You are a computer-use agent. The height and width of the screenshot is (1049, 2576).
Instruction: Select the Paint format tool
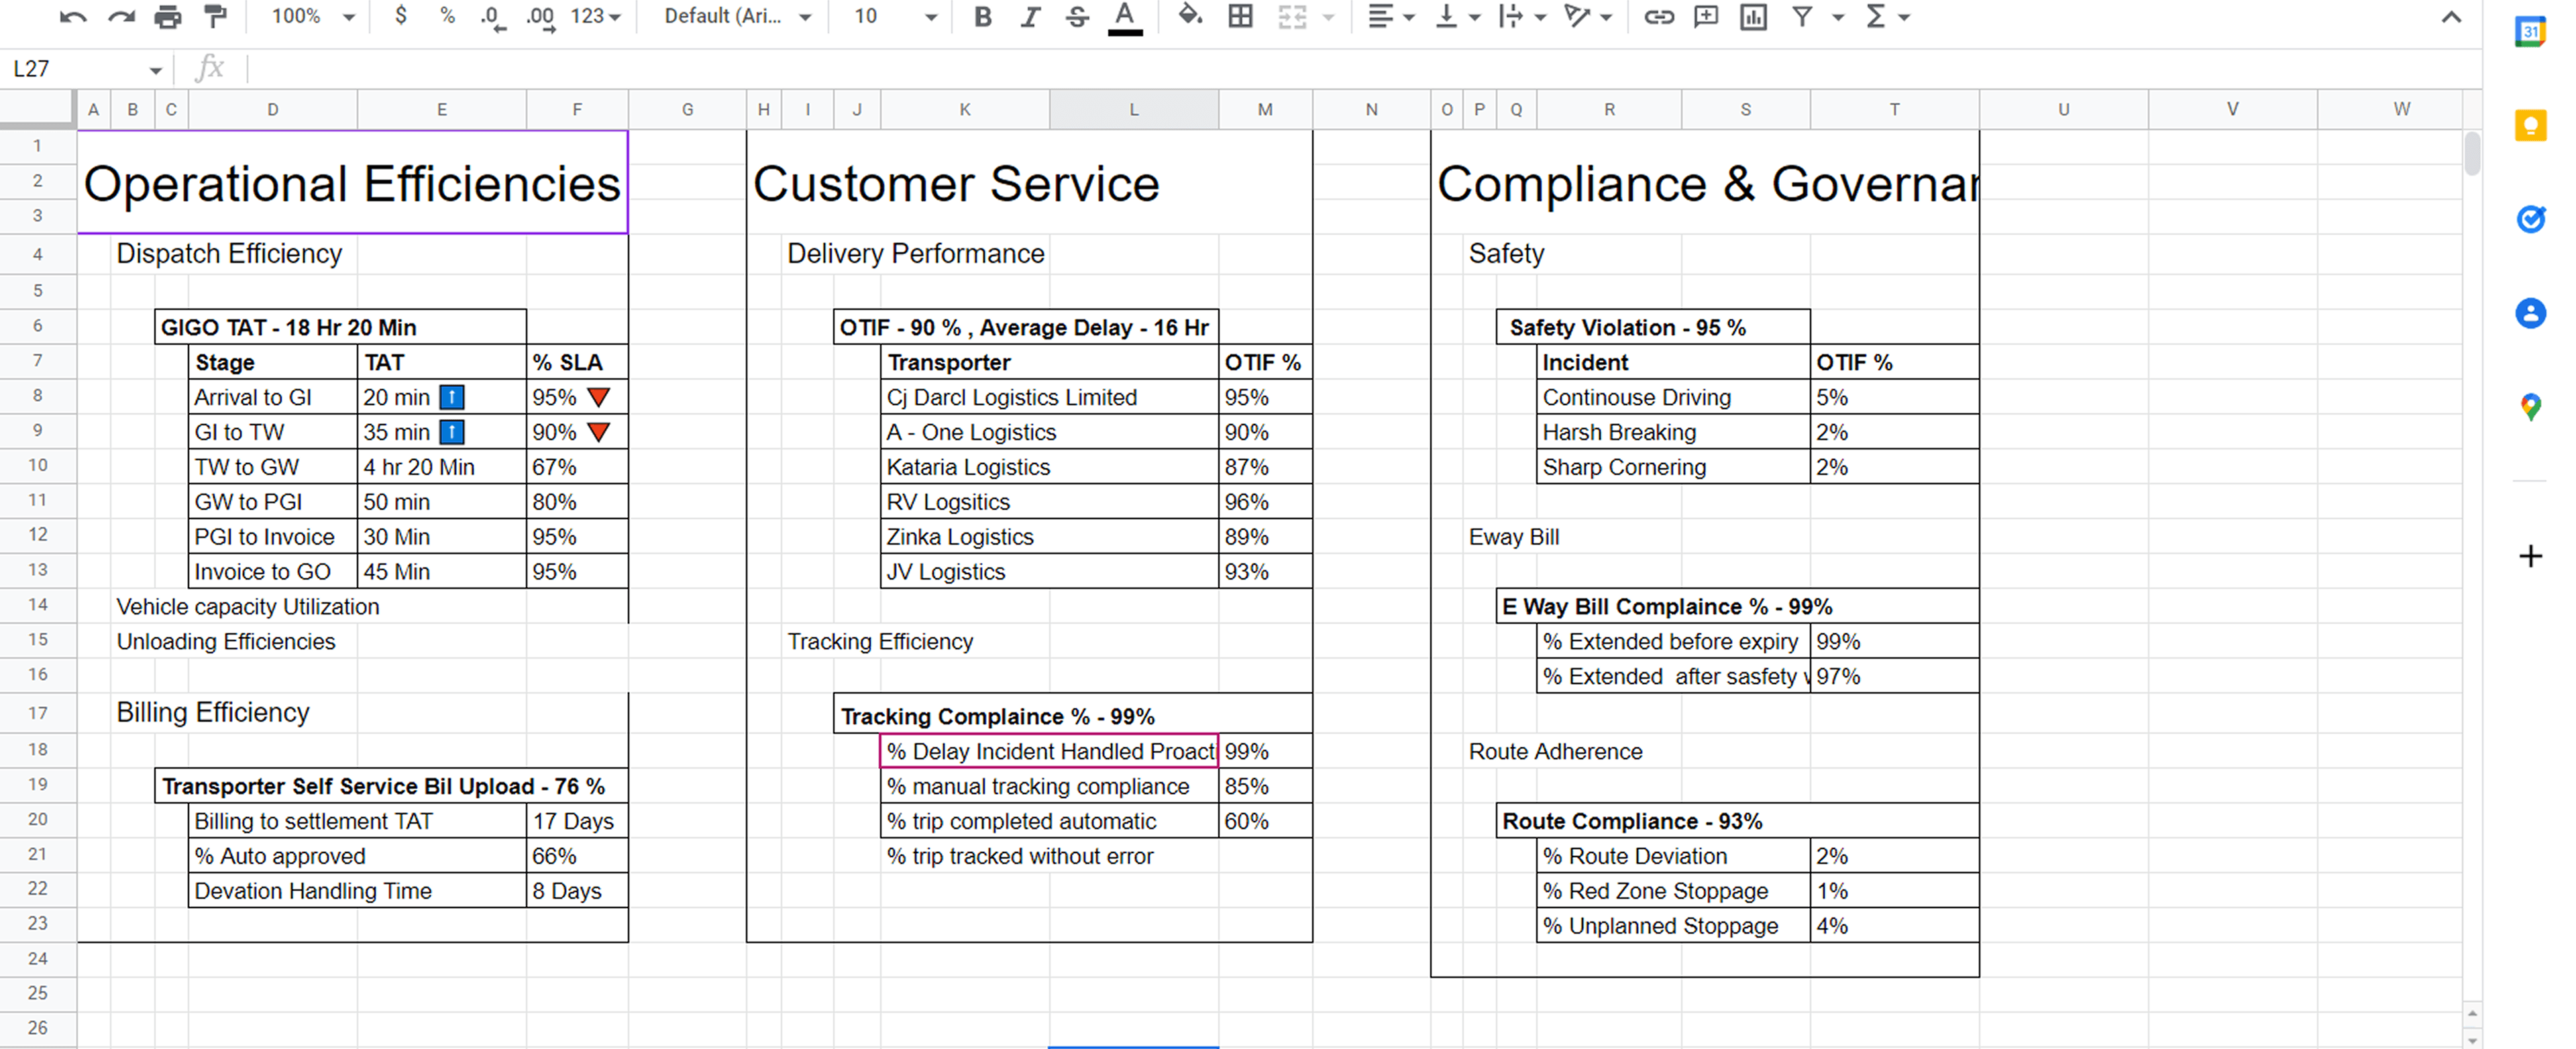coord(215,16)
